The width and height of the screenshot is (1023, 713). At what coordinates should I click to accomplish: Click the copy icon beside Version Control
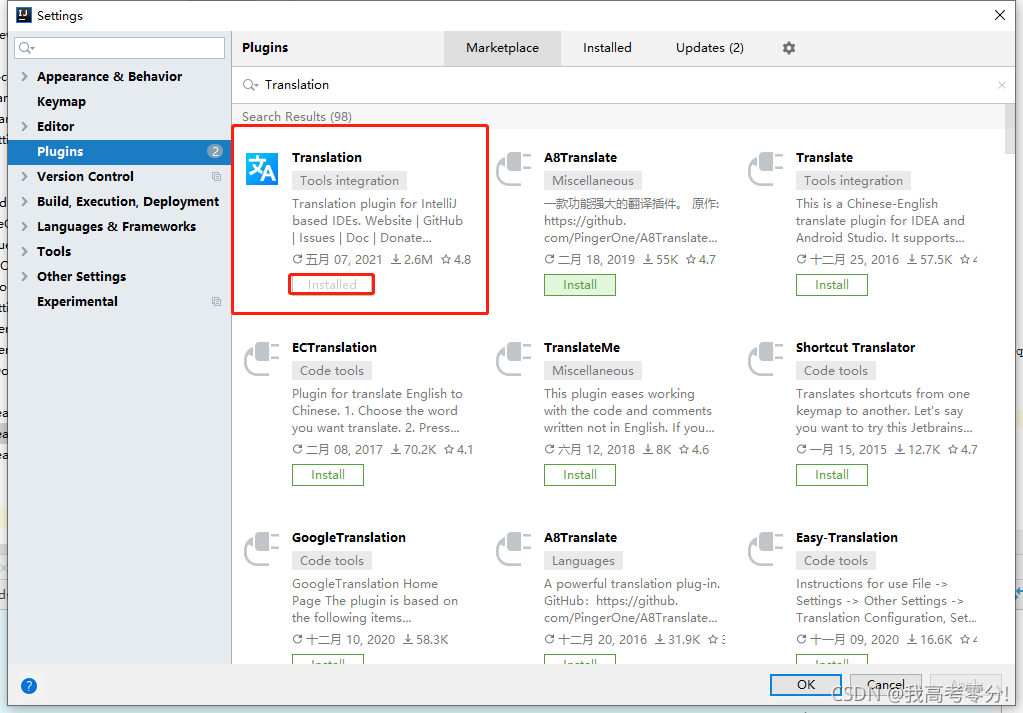tap(217, 177)
